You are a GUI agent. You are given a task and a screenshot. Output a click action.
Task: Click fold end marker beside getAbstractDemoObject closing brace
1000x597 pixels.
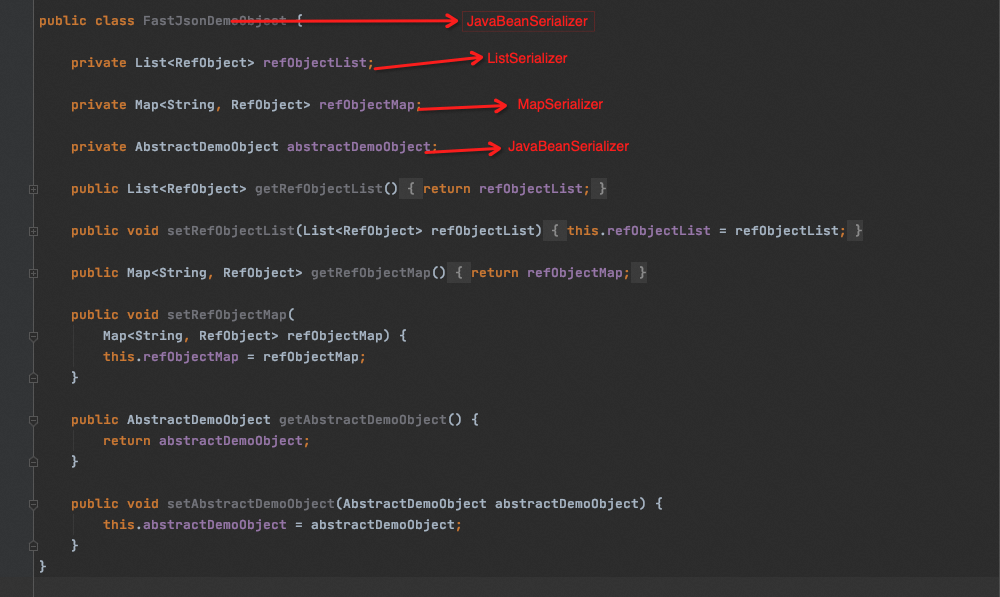pos(33,462)
